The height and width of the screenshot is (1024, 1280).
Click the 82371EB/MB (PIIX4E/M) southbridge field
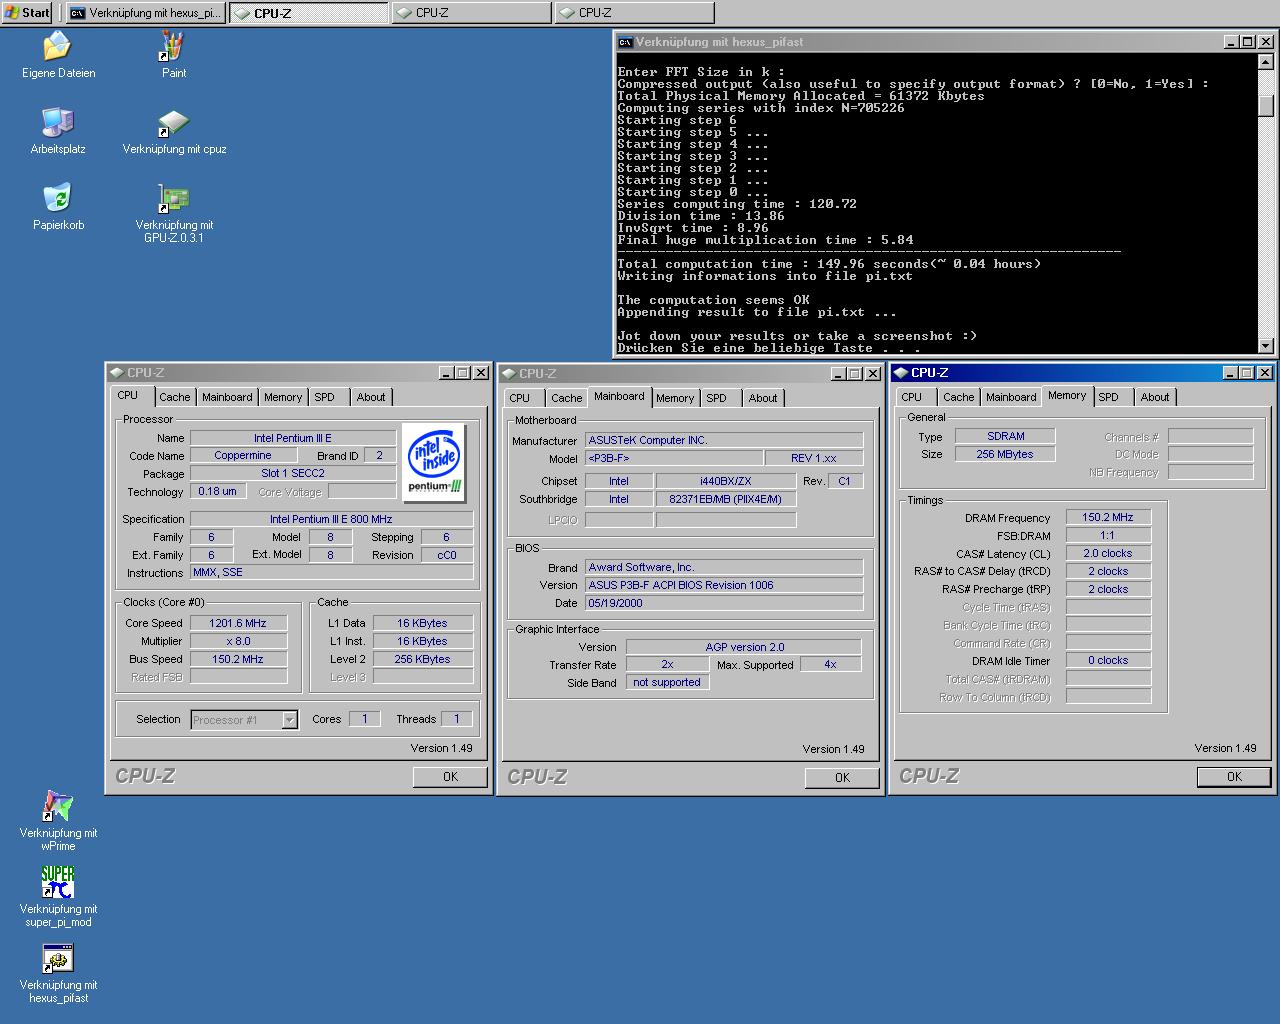[x=725, y=499]
